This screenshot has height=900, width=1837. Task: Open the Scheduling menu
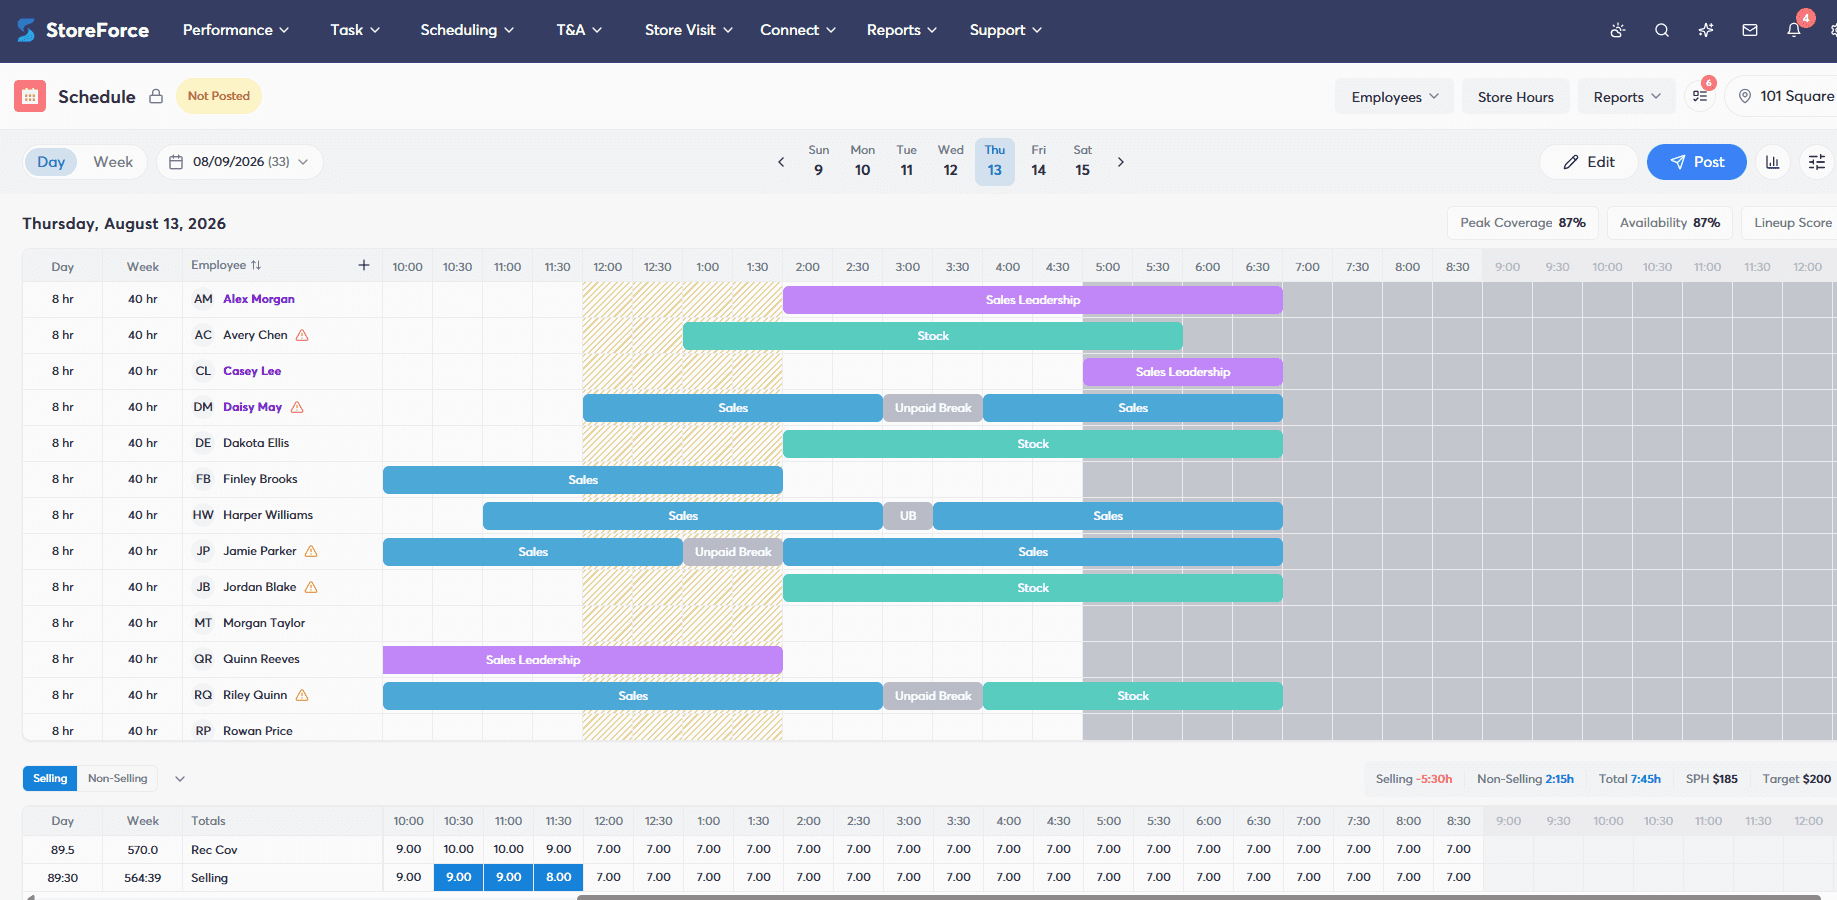click(x=467, y=30)
